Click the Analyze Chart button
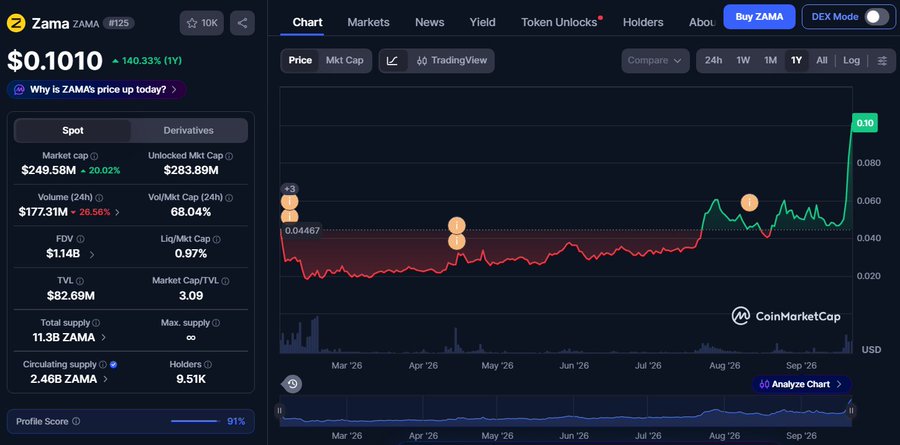This screenshot has height=445, width=900. pos(802,384)
